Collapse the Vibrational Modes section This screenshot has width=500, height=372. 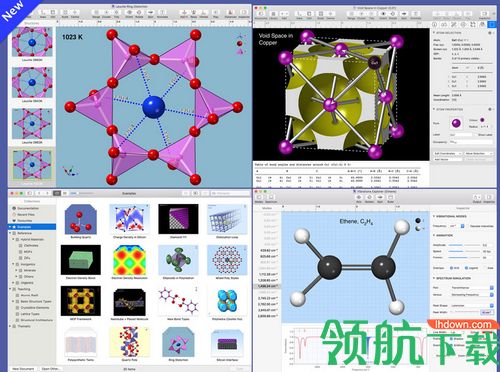click(x=434, y=216)
